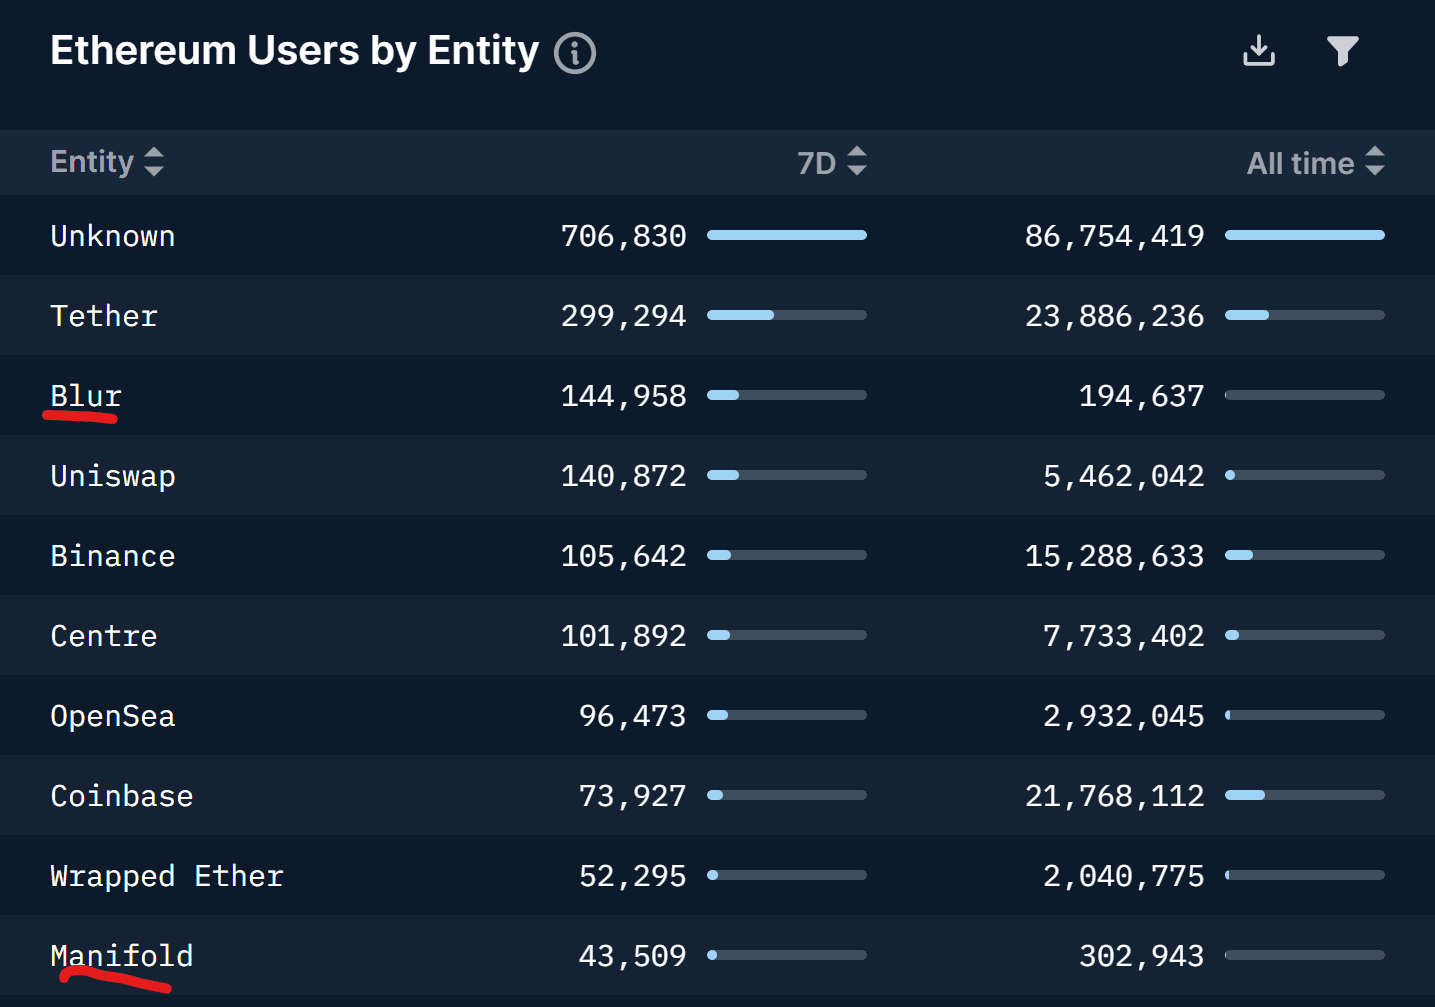Open the filter icon at top right

1343,50
